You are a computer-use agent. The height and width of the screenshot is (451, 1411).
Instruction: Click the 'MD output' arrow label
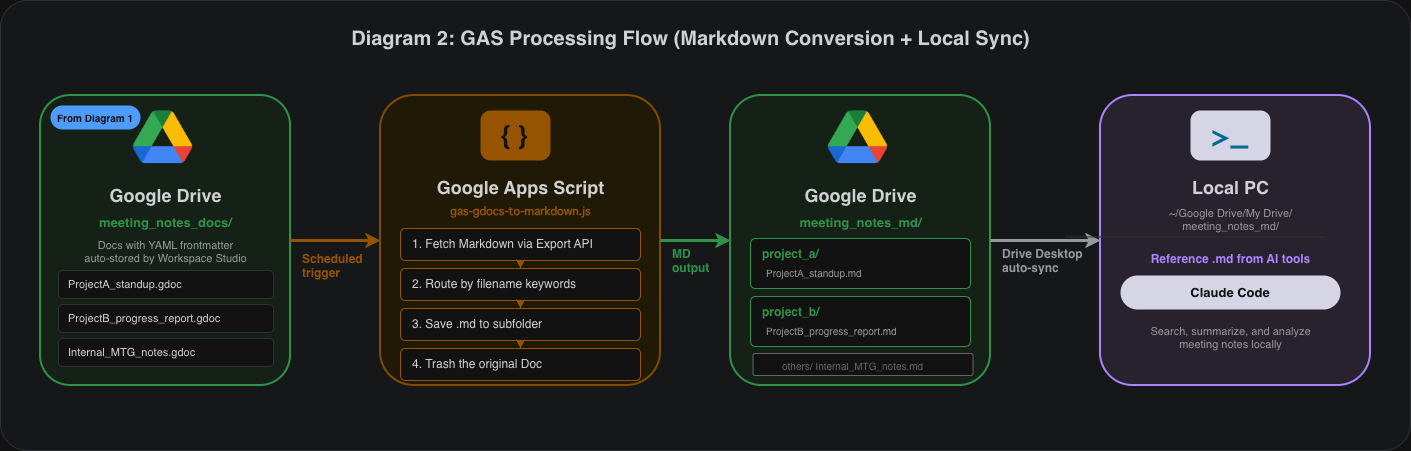click(690, 261)
